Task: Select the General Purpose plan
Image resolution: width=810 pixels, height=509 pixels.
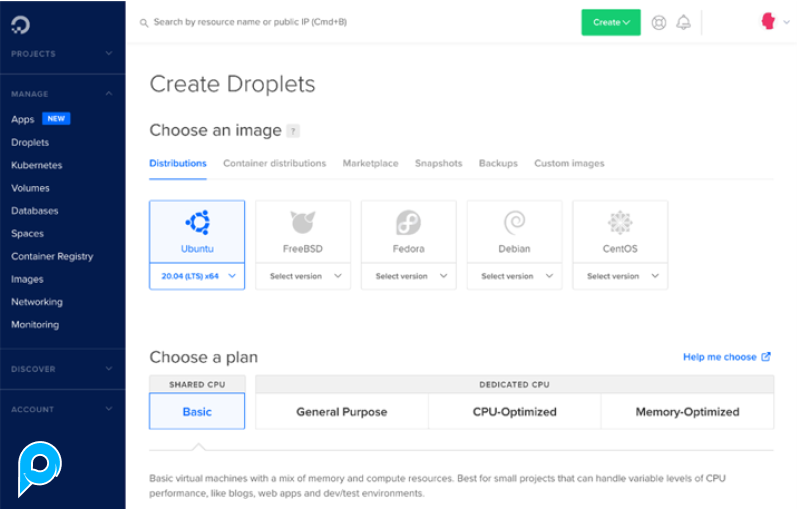Action: click(x=341, y=411)
